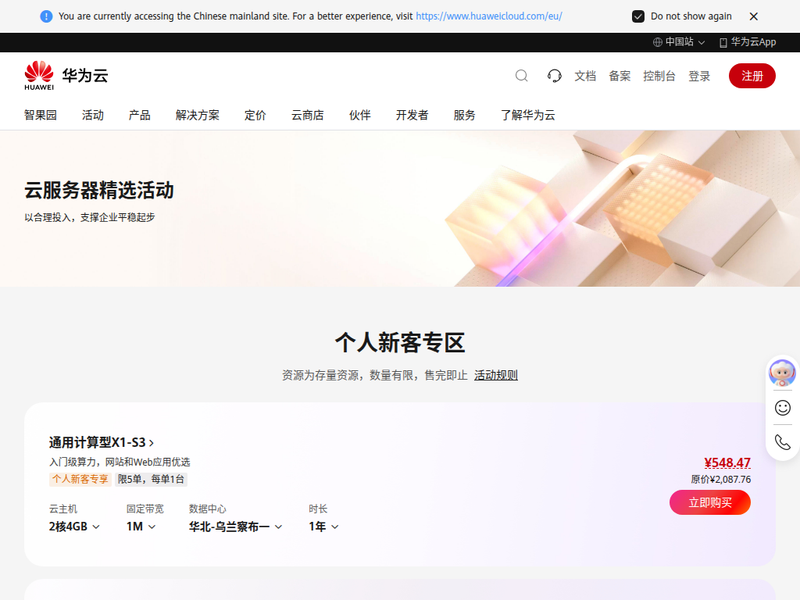Screen dimensions: 800x600
Task: Open the AI assistant avatar icon
Action: (782, 372)
